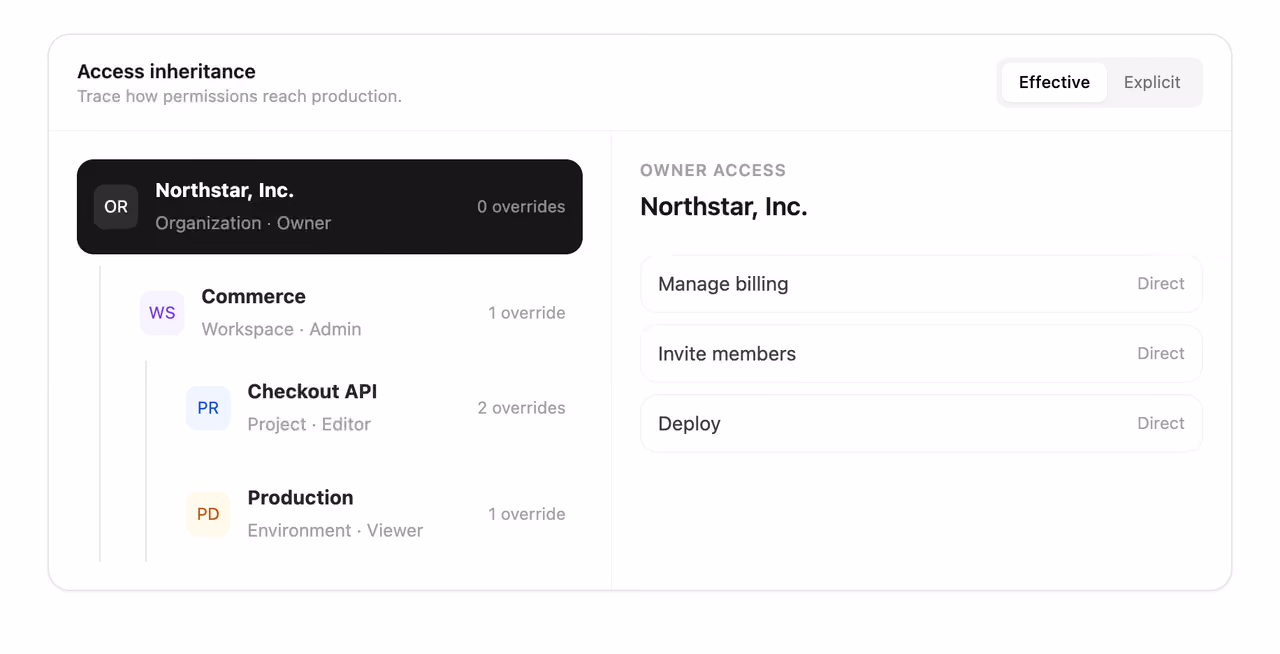Image resolution: width=1280 pixels, height=654 pixels.
Task: Select the Northstar, Inc. tree node
Action: [x=330, y=207]
